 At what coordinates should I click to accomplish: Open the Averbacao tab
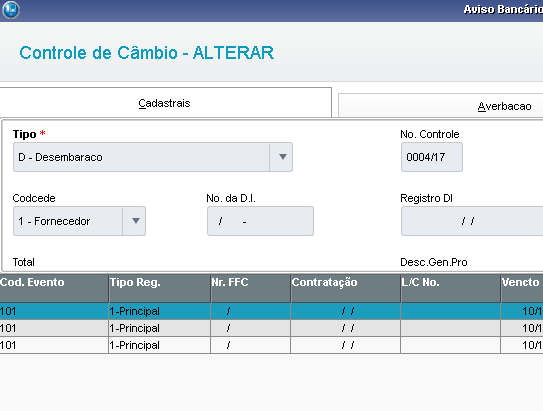(440, 106)
